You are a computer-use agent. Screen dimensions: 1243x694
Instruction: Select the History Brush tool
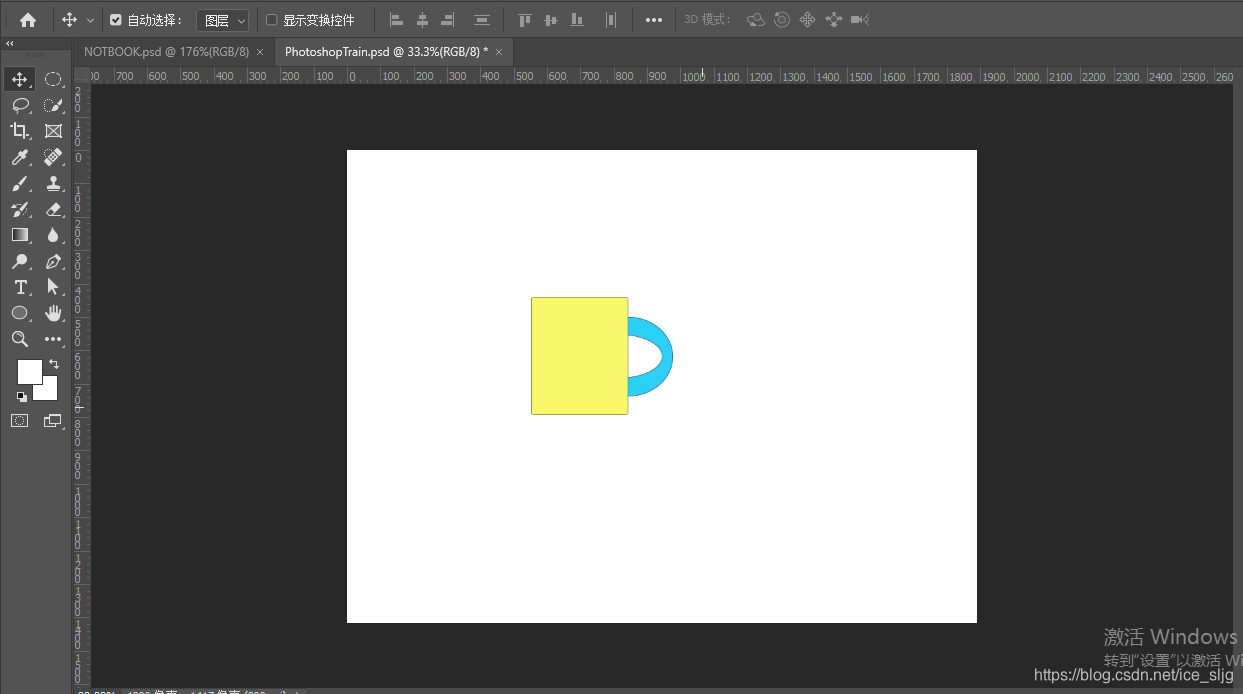tap(20, 210)
